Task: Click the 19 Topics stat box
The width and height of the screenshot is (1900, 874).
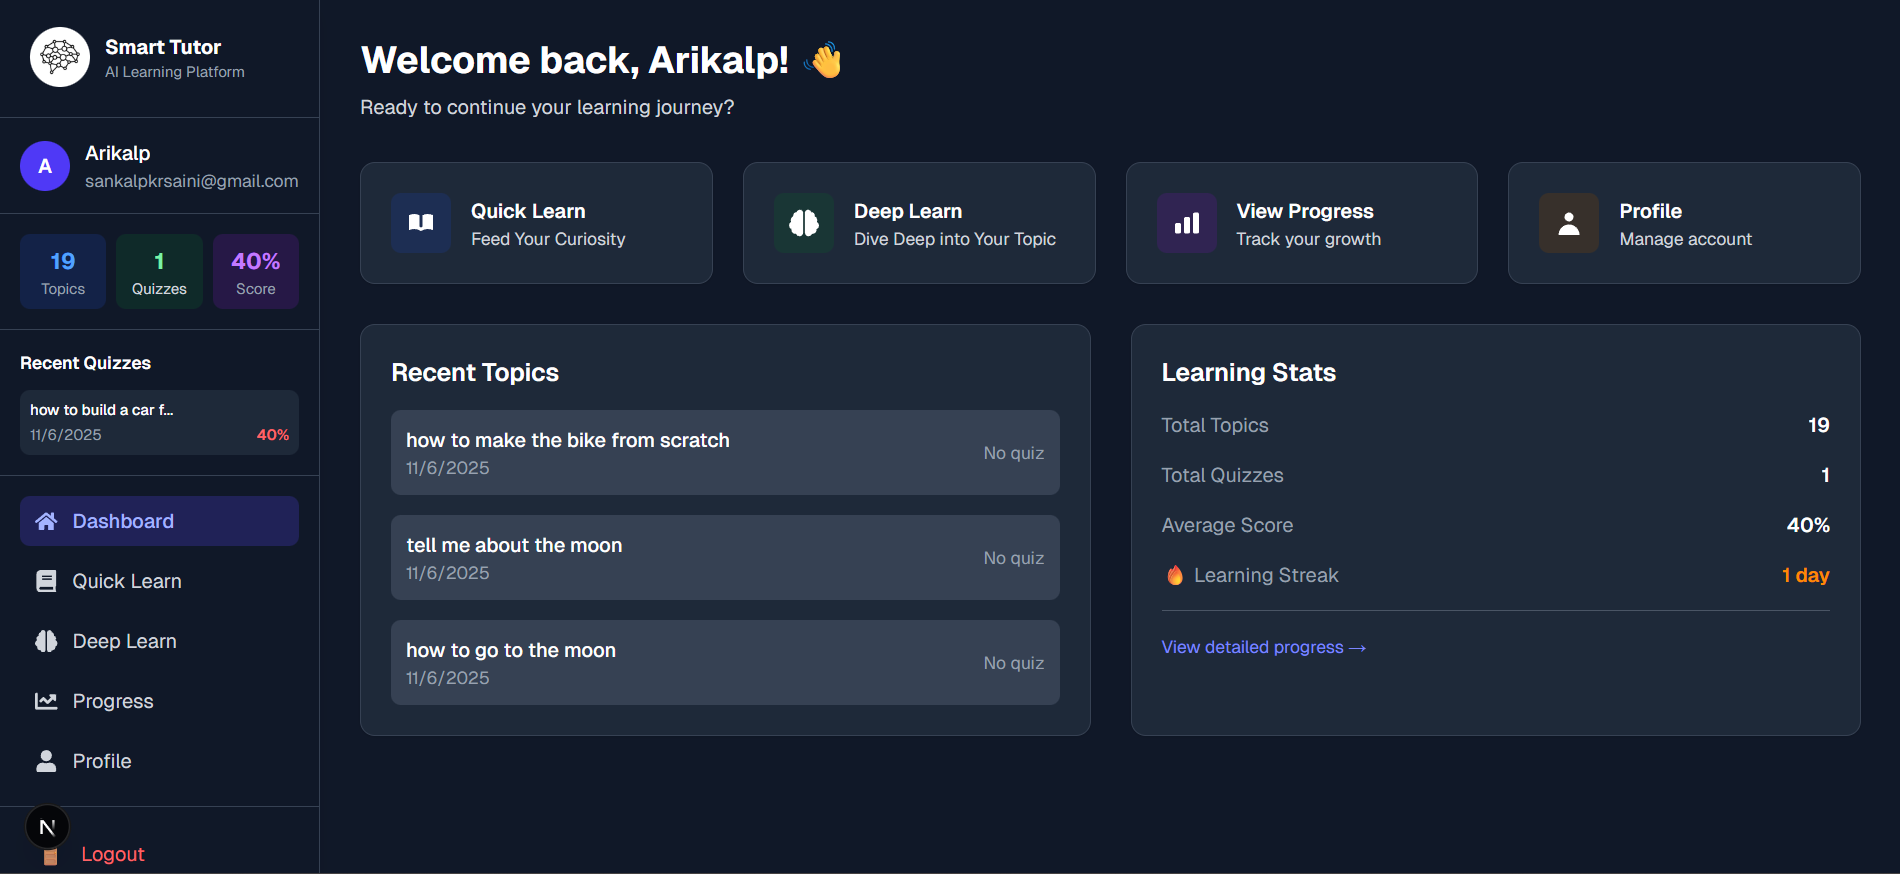Action: click(62, 271)
